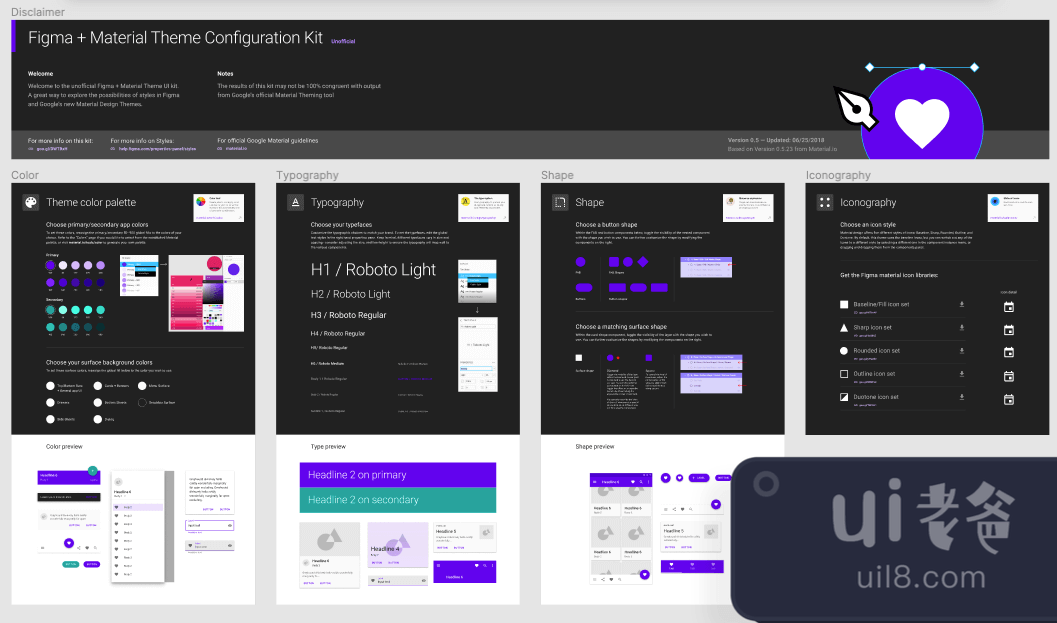Download the Sharp icon set

[961, 327]
